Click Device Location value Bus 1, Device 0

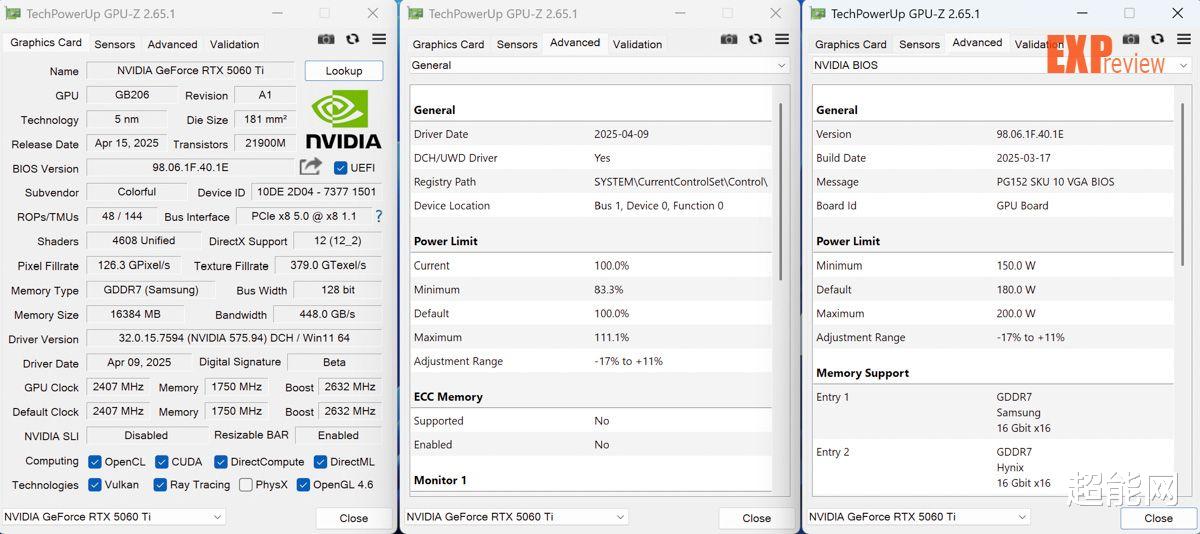658,206
